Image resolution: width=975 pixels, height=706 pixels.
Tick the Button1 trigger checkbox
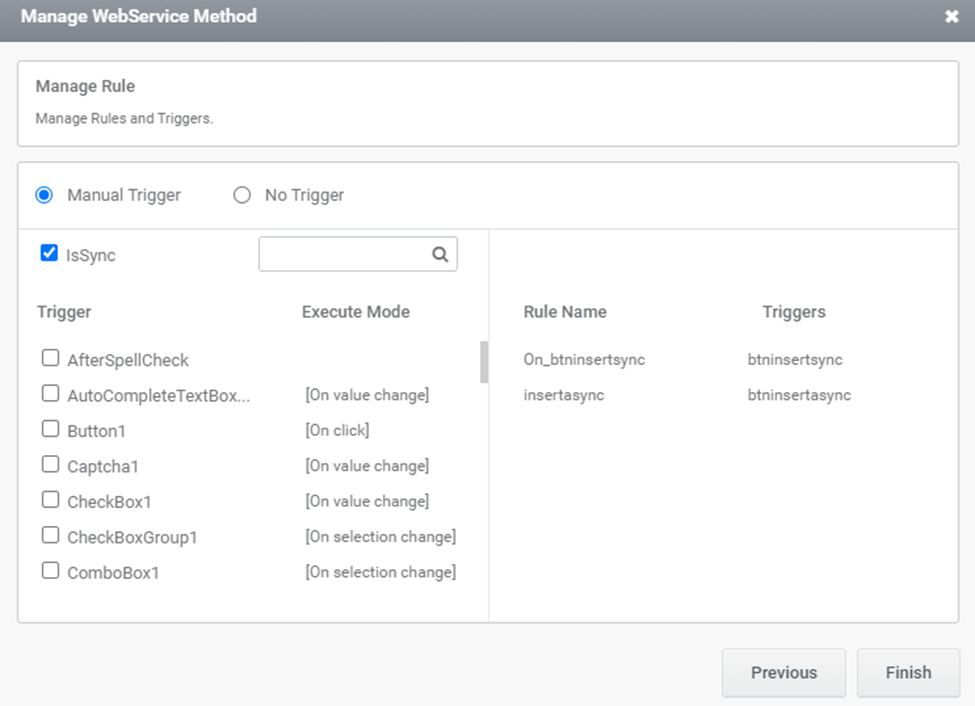tap(50, 429)
